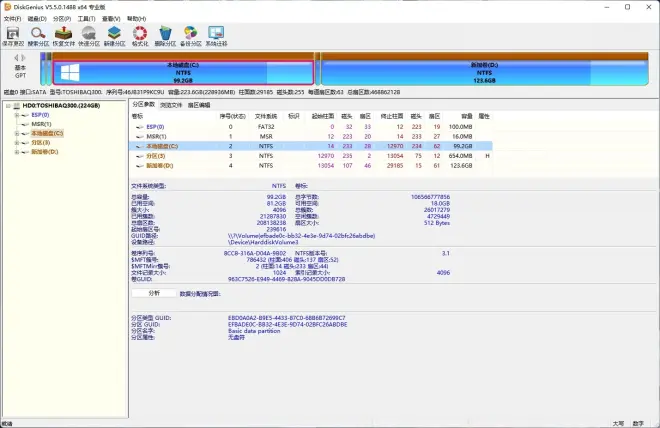This screenshot has height=428, width=660.
Task: Click drive icon beside MSR(1) in tree
Action: 25,124
